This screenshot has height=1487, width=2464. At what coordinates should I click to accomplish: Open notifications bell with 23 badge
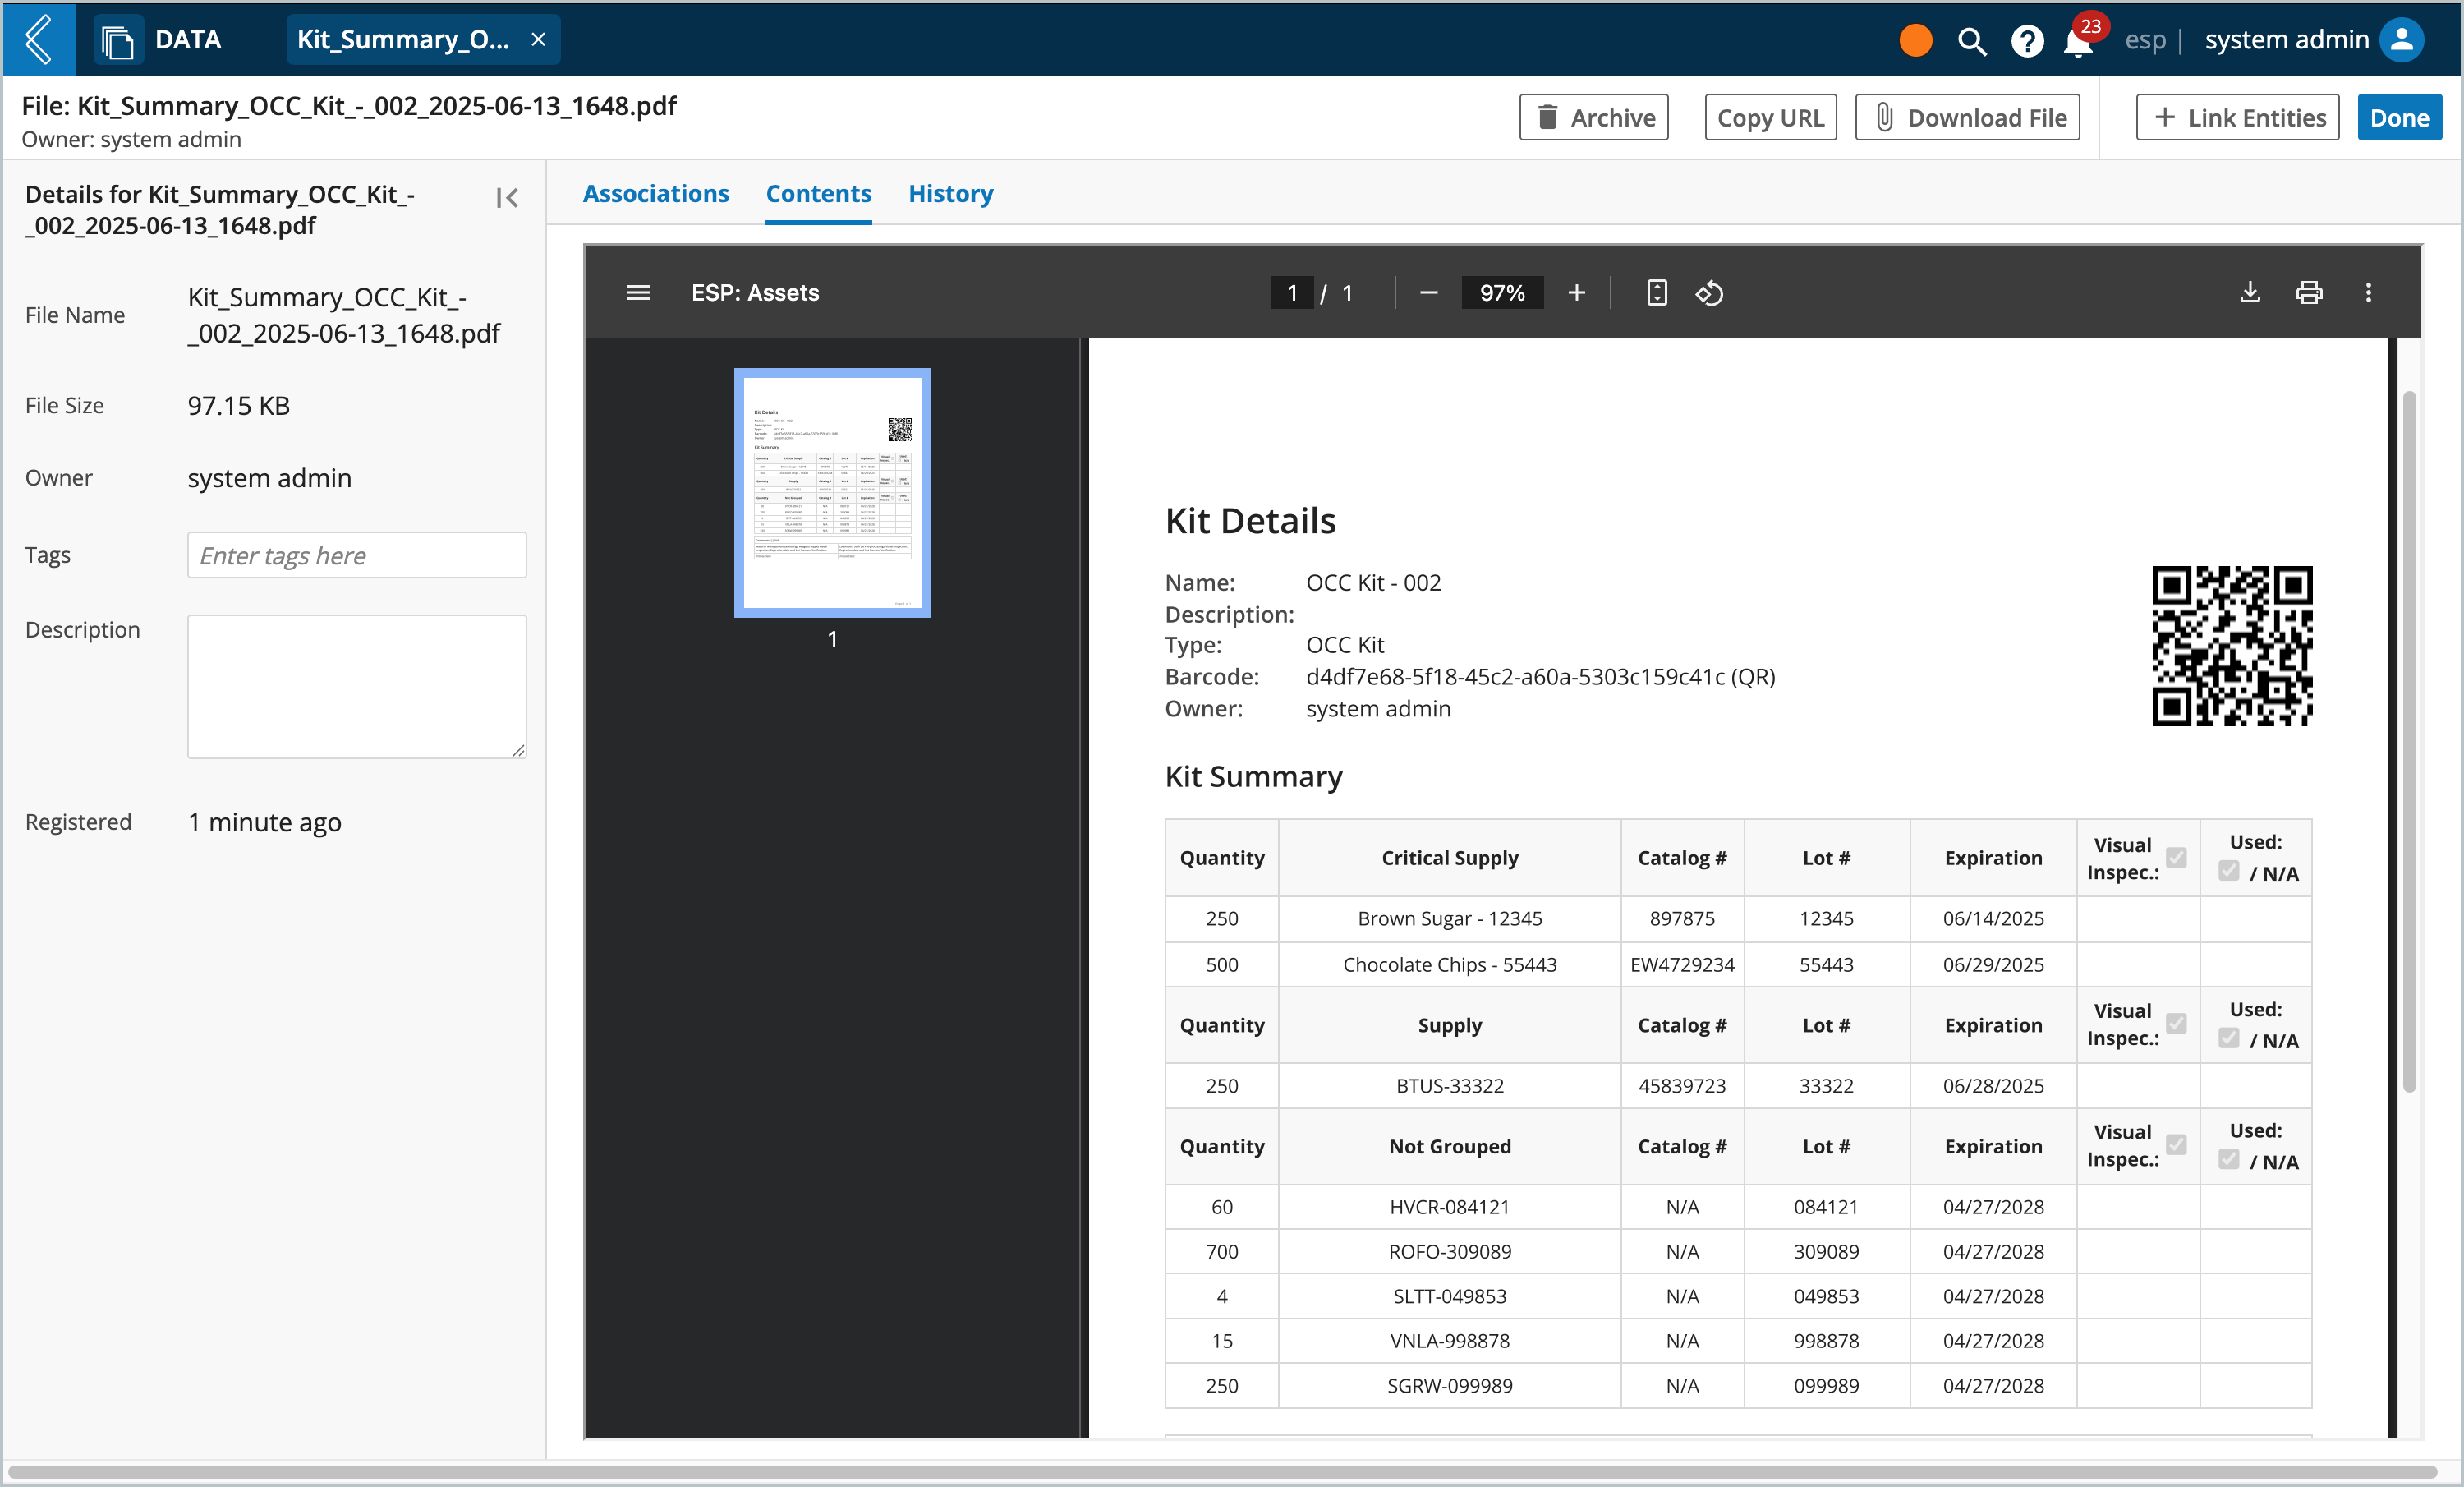tap(2079, 41)
